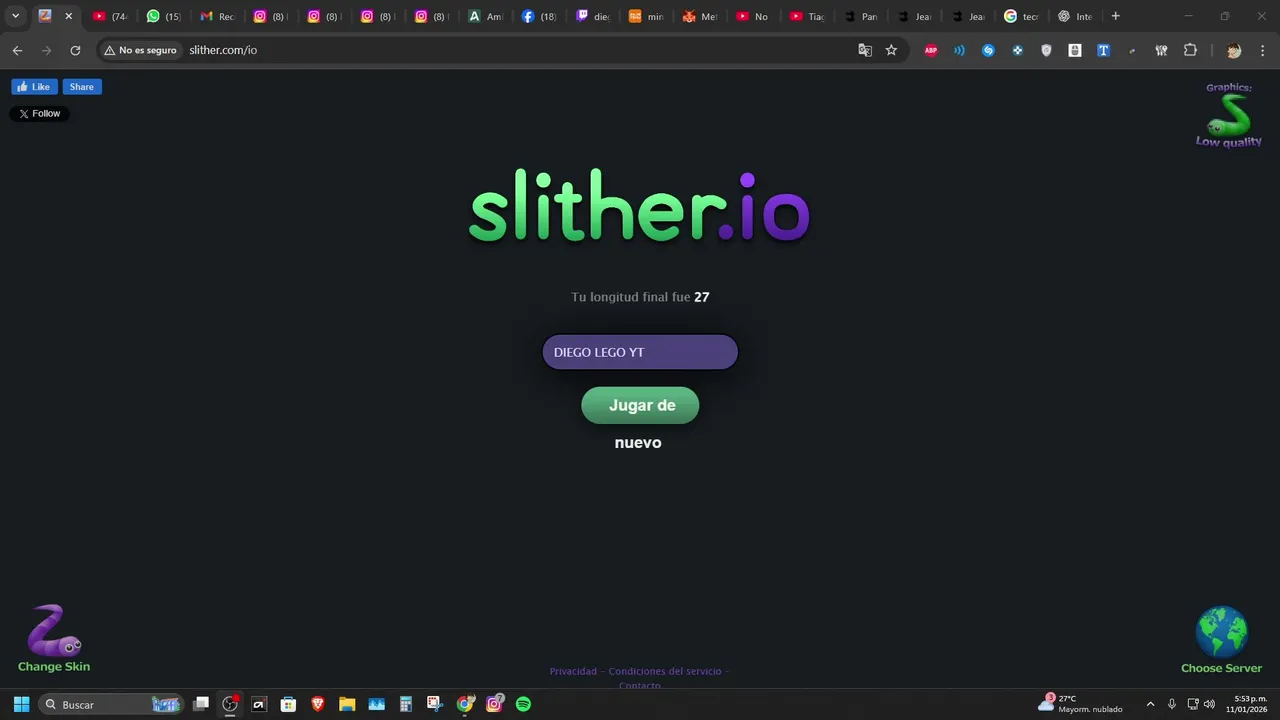Open File Explorer from taskbar

tap(347, 704)
